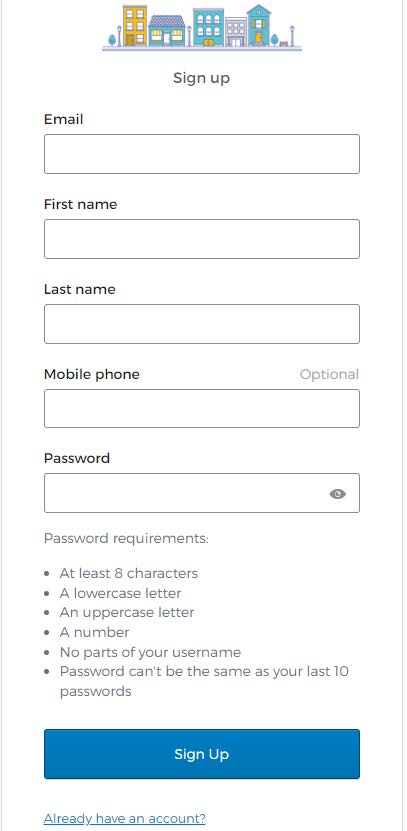
Task: Click the "Password requirements:" heading
Action: [x=126, y=538]
